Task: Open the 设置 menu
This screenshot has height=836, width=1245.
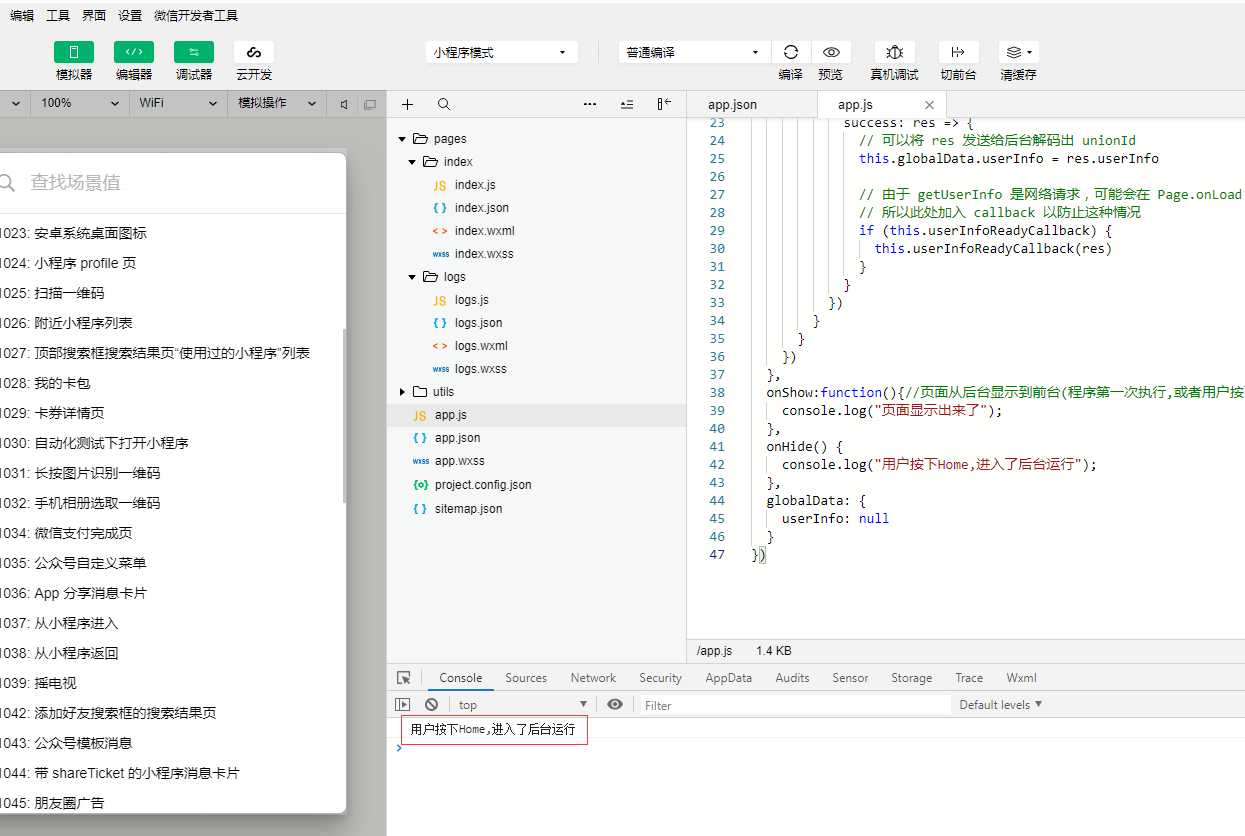Action: coord(130,16)
